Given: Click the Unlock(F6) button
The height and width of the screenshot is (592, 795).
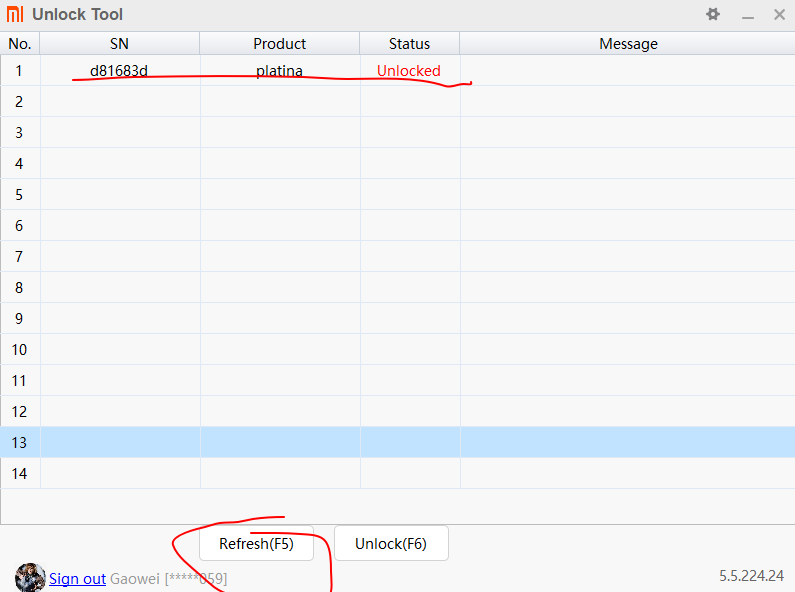Looking at the screenshot, I should 391,543.
